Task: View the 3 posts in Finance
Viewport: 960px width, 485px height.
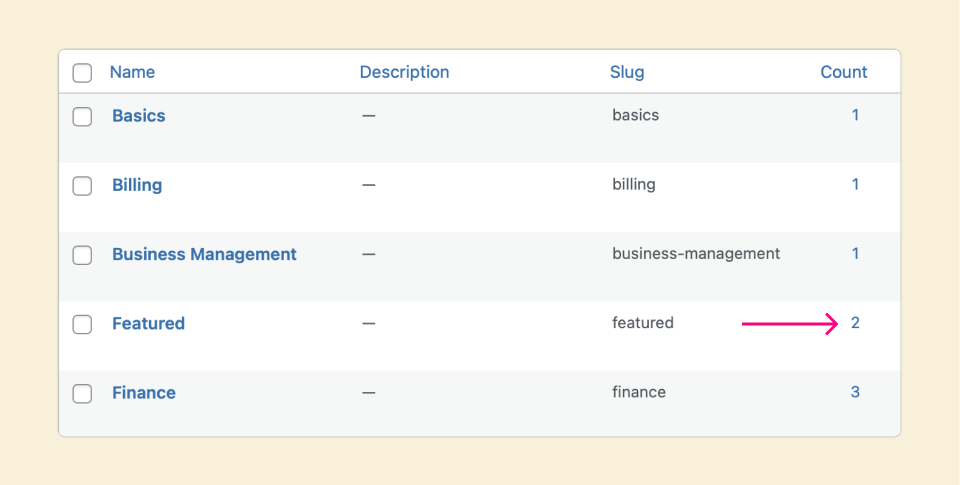Action: (855, 392)
